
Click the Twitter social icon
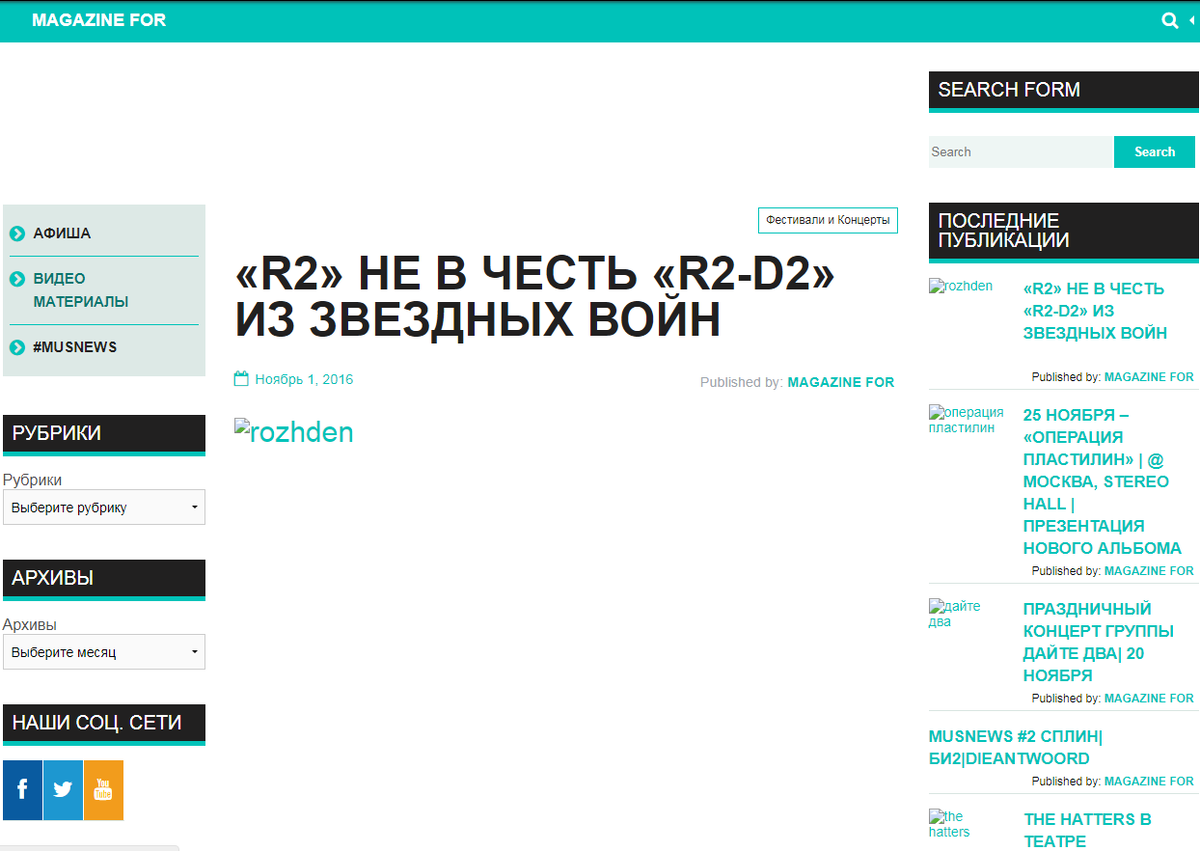click(x=63, y=790)
